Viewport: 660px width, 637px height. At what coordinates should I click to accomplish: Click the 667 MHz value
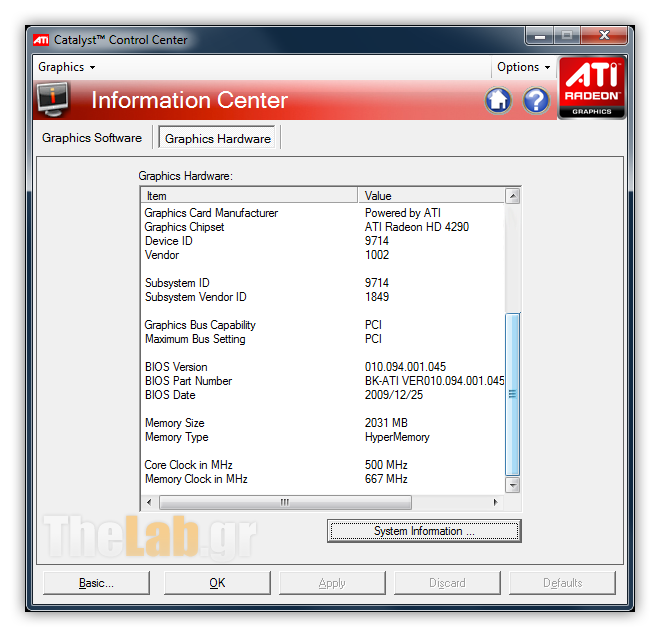(x=386, y=479)
